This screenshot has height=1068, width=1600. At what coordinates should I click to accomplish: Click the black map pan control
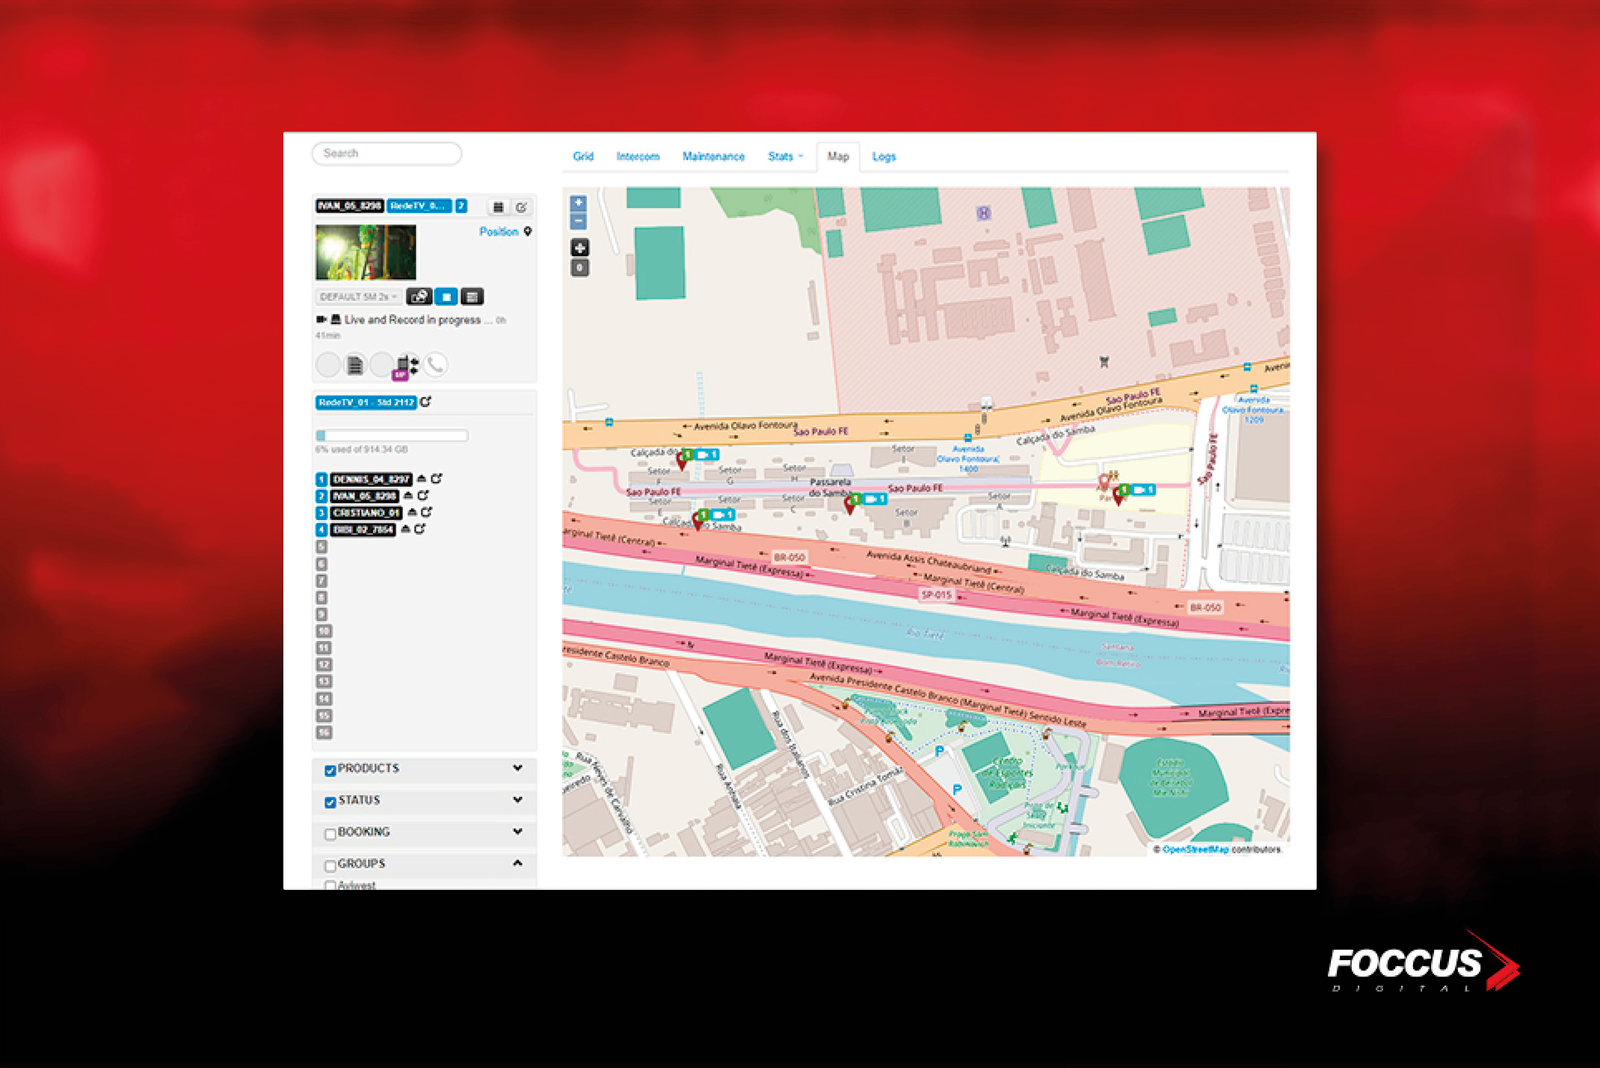(x=579, y=248)
